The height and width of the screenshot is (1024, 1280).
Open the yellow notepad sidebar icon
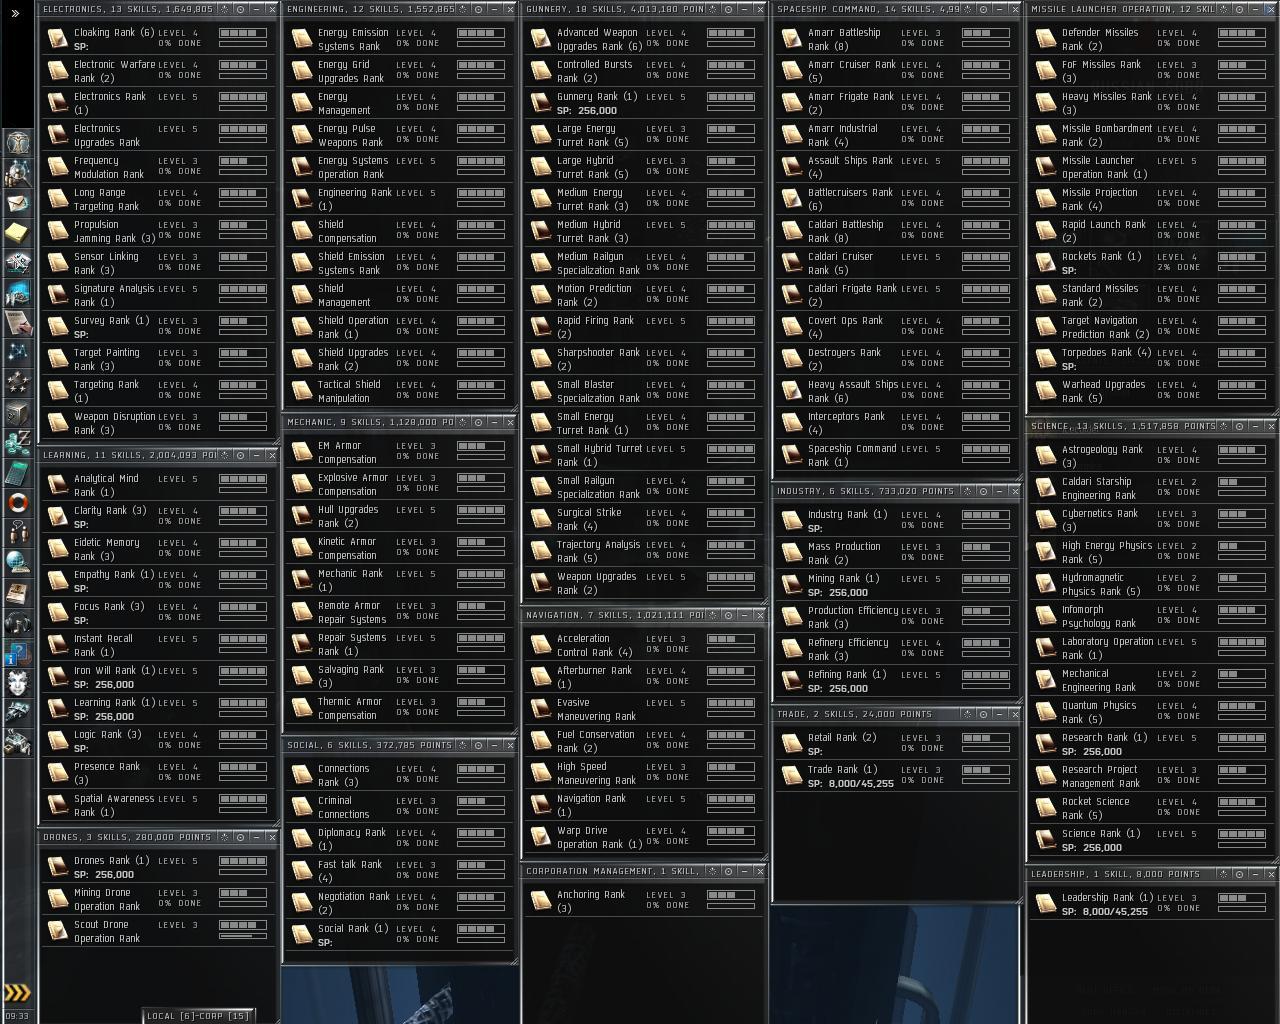point(18,233)
